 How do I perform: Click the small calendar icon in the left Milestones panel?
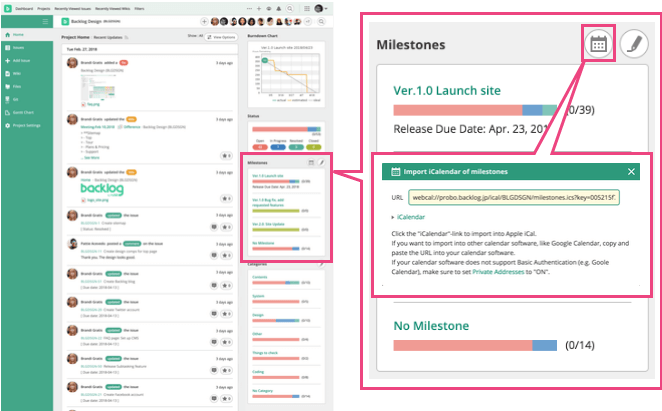(x=311, y=163)
